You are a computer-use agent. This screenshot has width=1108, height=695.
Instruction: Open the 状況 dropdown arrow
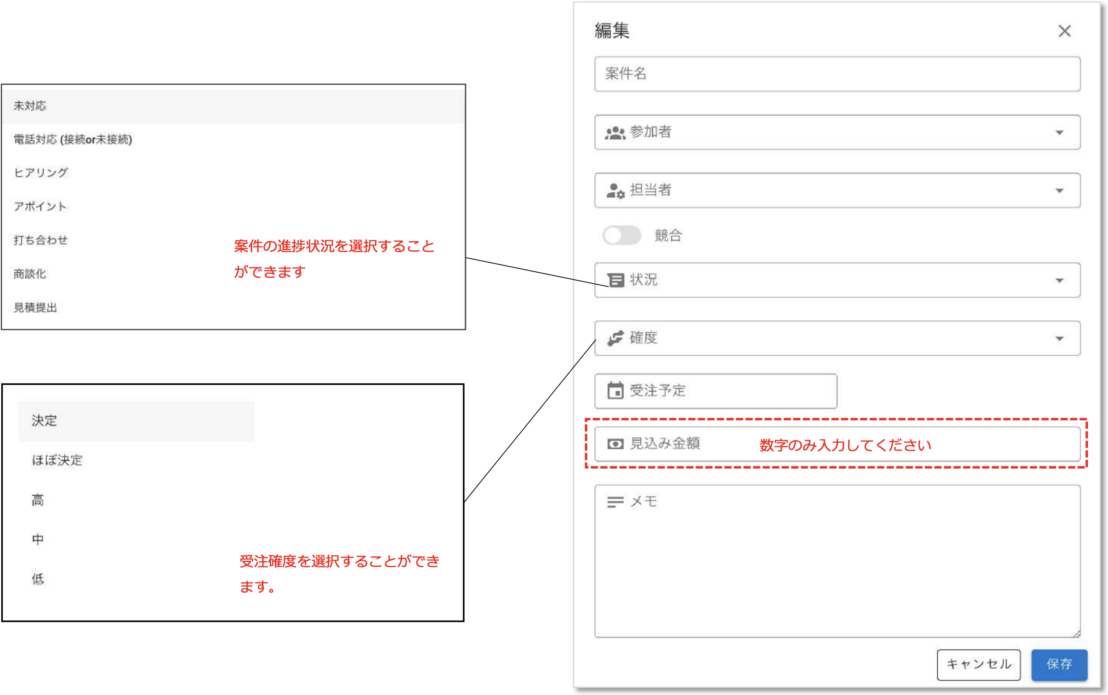click(1059, 280)
